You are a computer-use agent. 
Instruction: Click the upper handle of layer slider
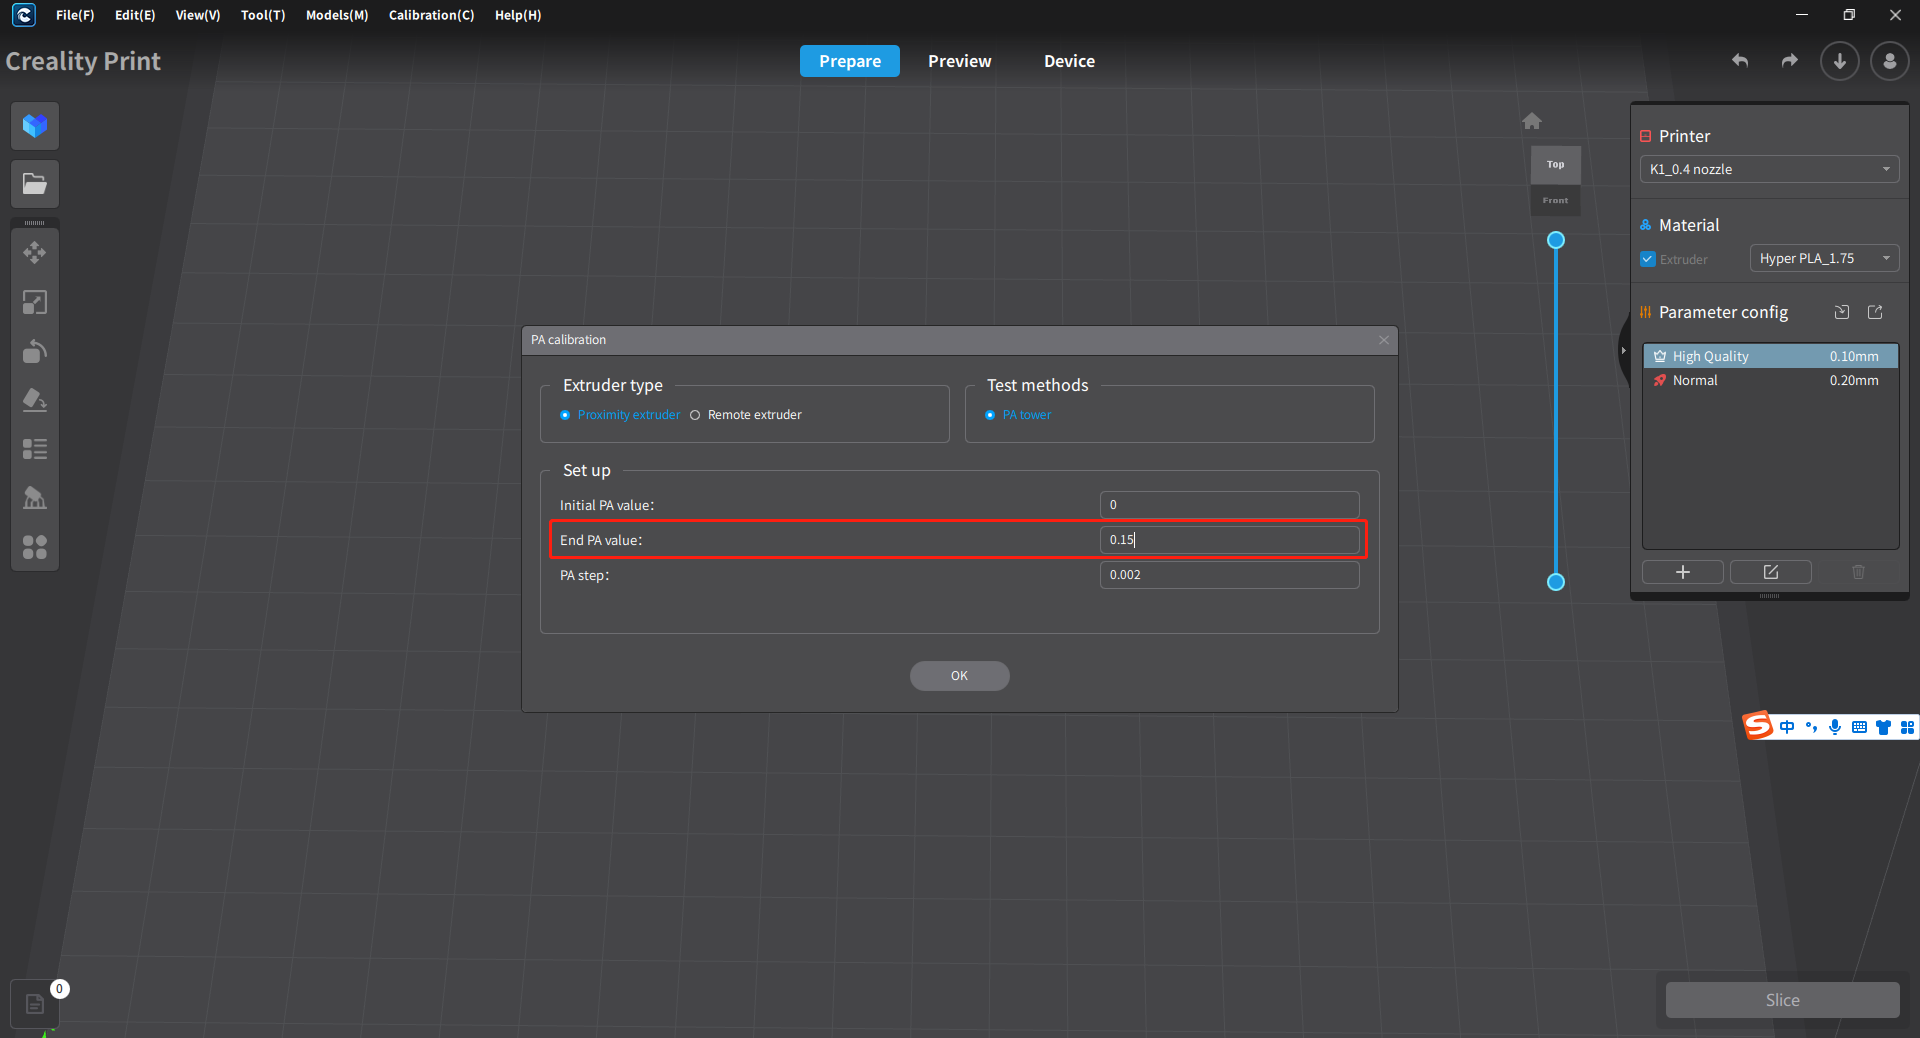(1556, 240)
